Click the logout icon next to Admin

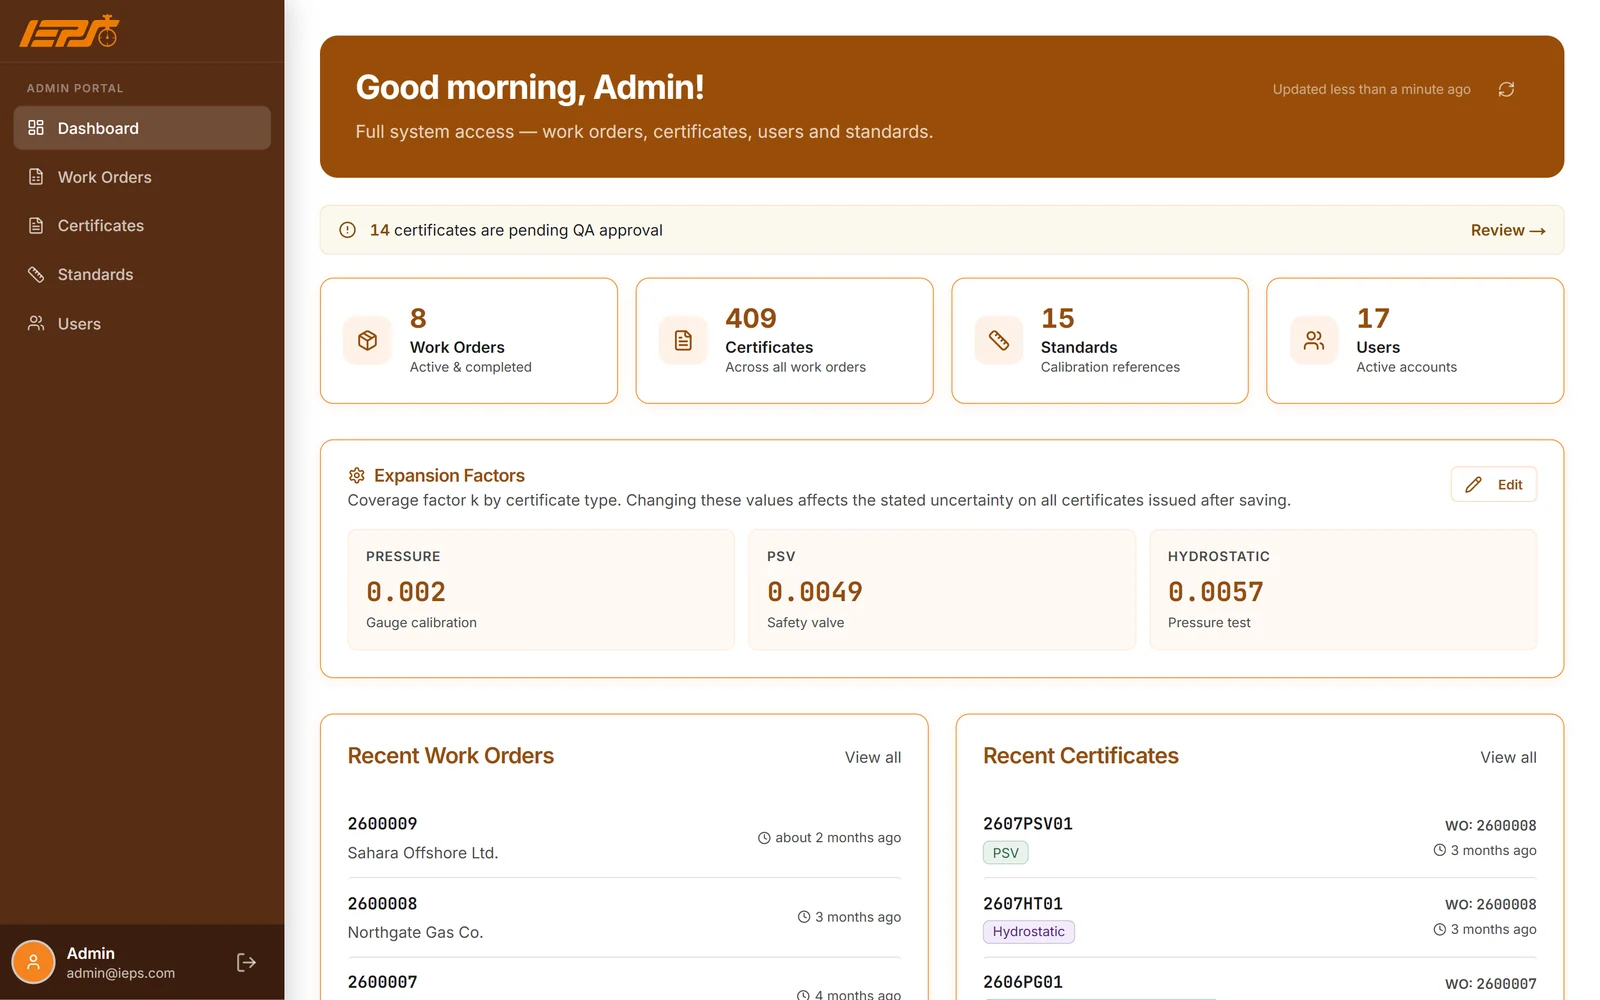[246, 962]
